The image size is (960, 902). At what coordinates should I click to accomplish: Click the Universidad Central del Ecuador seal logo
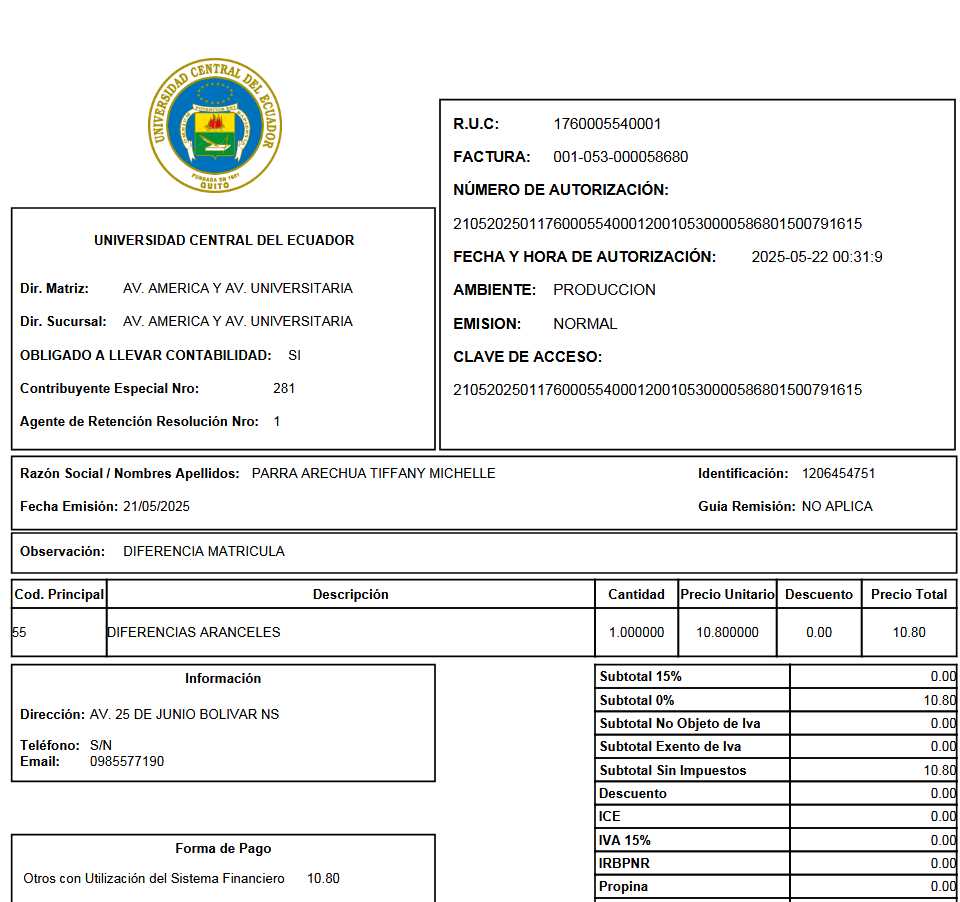point(215,126)
